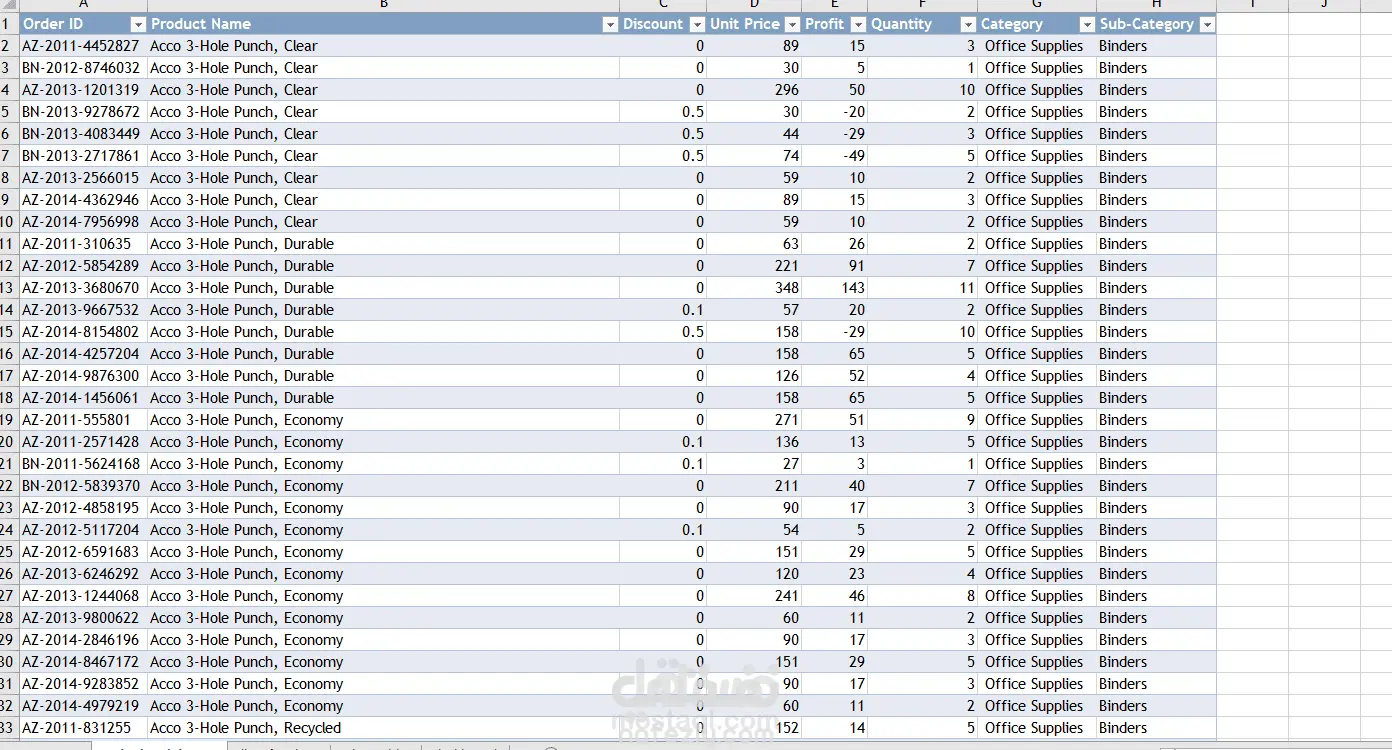Open the Profit column filter dropdown
Viewport: 1392px width, 750px height.
tap(857, 24)
